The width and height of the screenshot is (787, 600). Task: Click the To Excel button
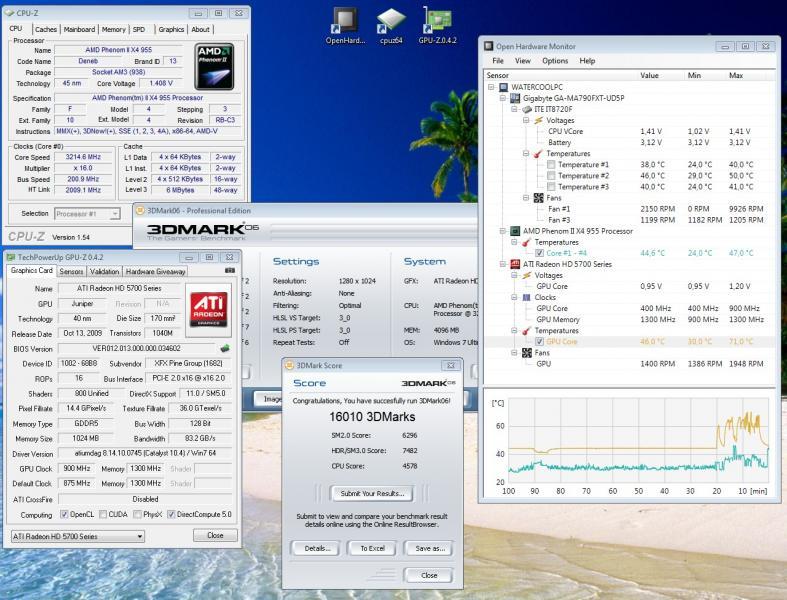372,548
